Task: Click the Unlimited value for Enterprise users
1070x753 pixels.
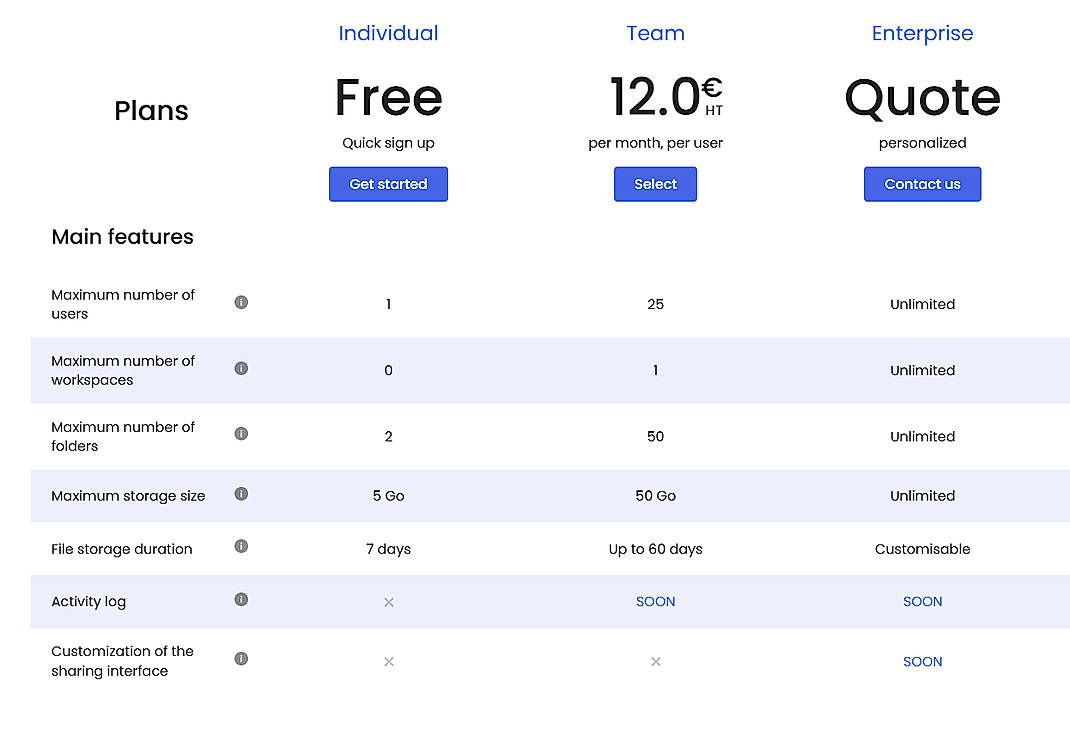Action: coord(922,304)
